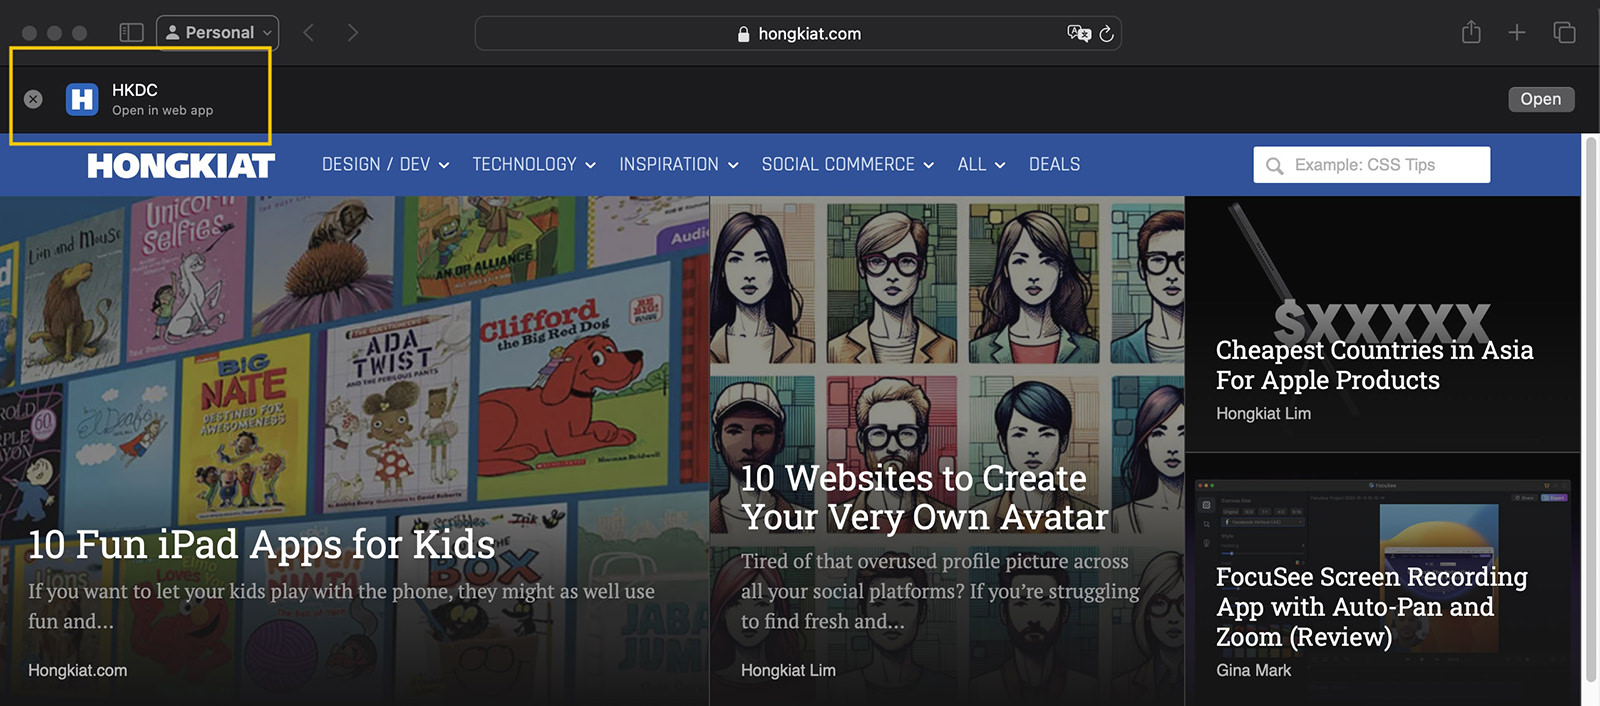This screenshot has height=706, width=1600.
Task: Toggle the Safari sidebar icon
Action: tap(131, 33)
